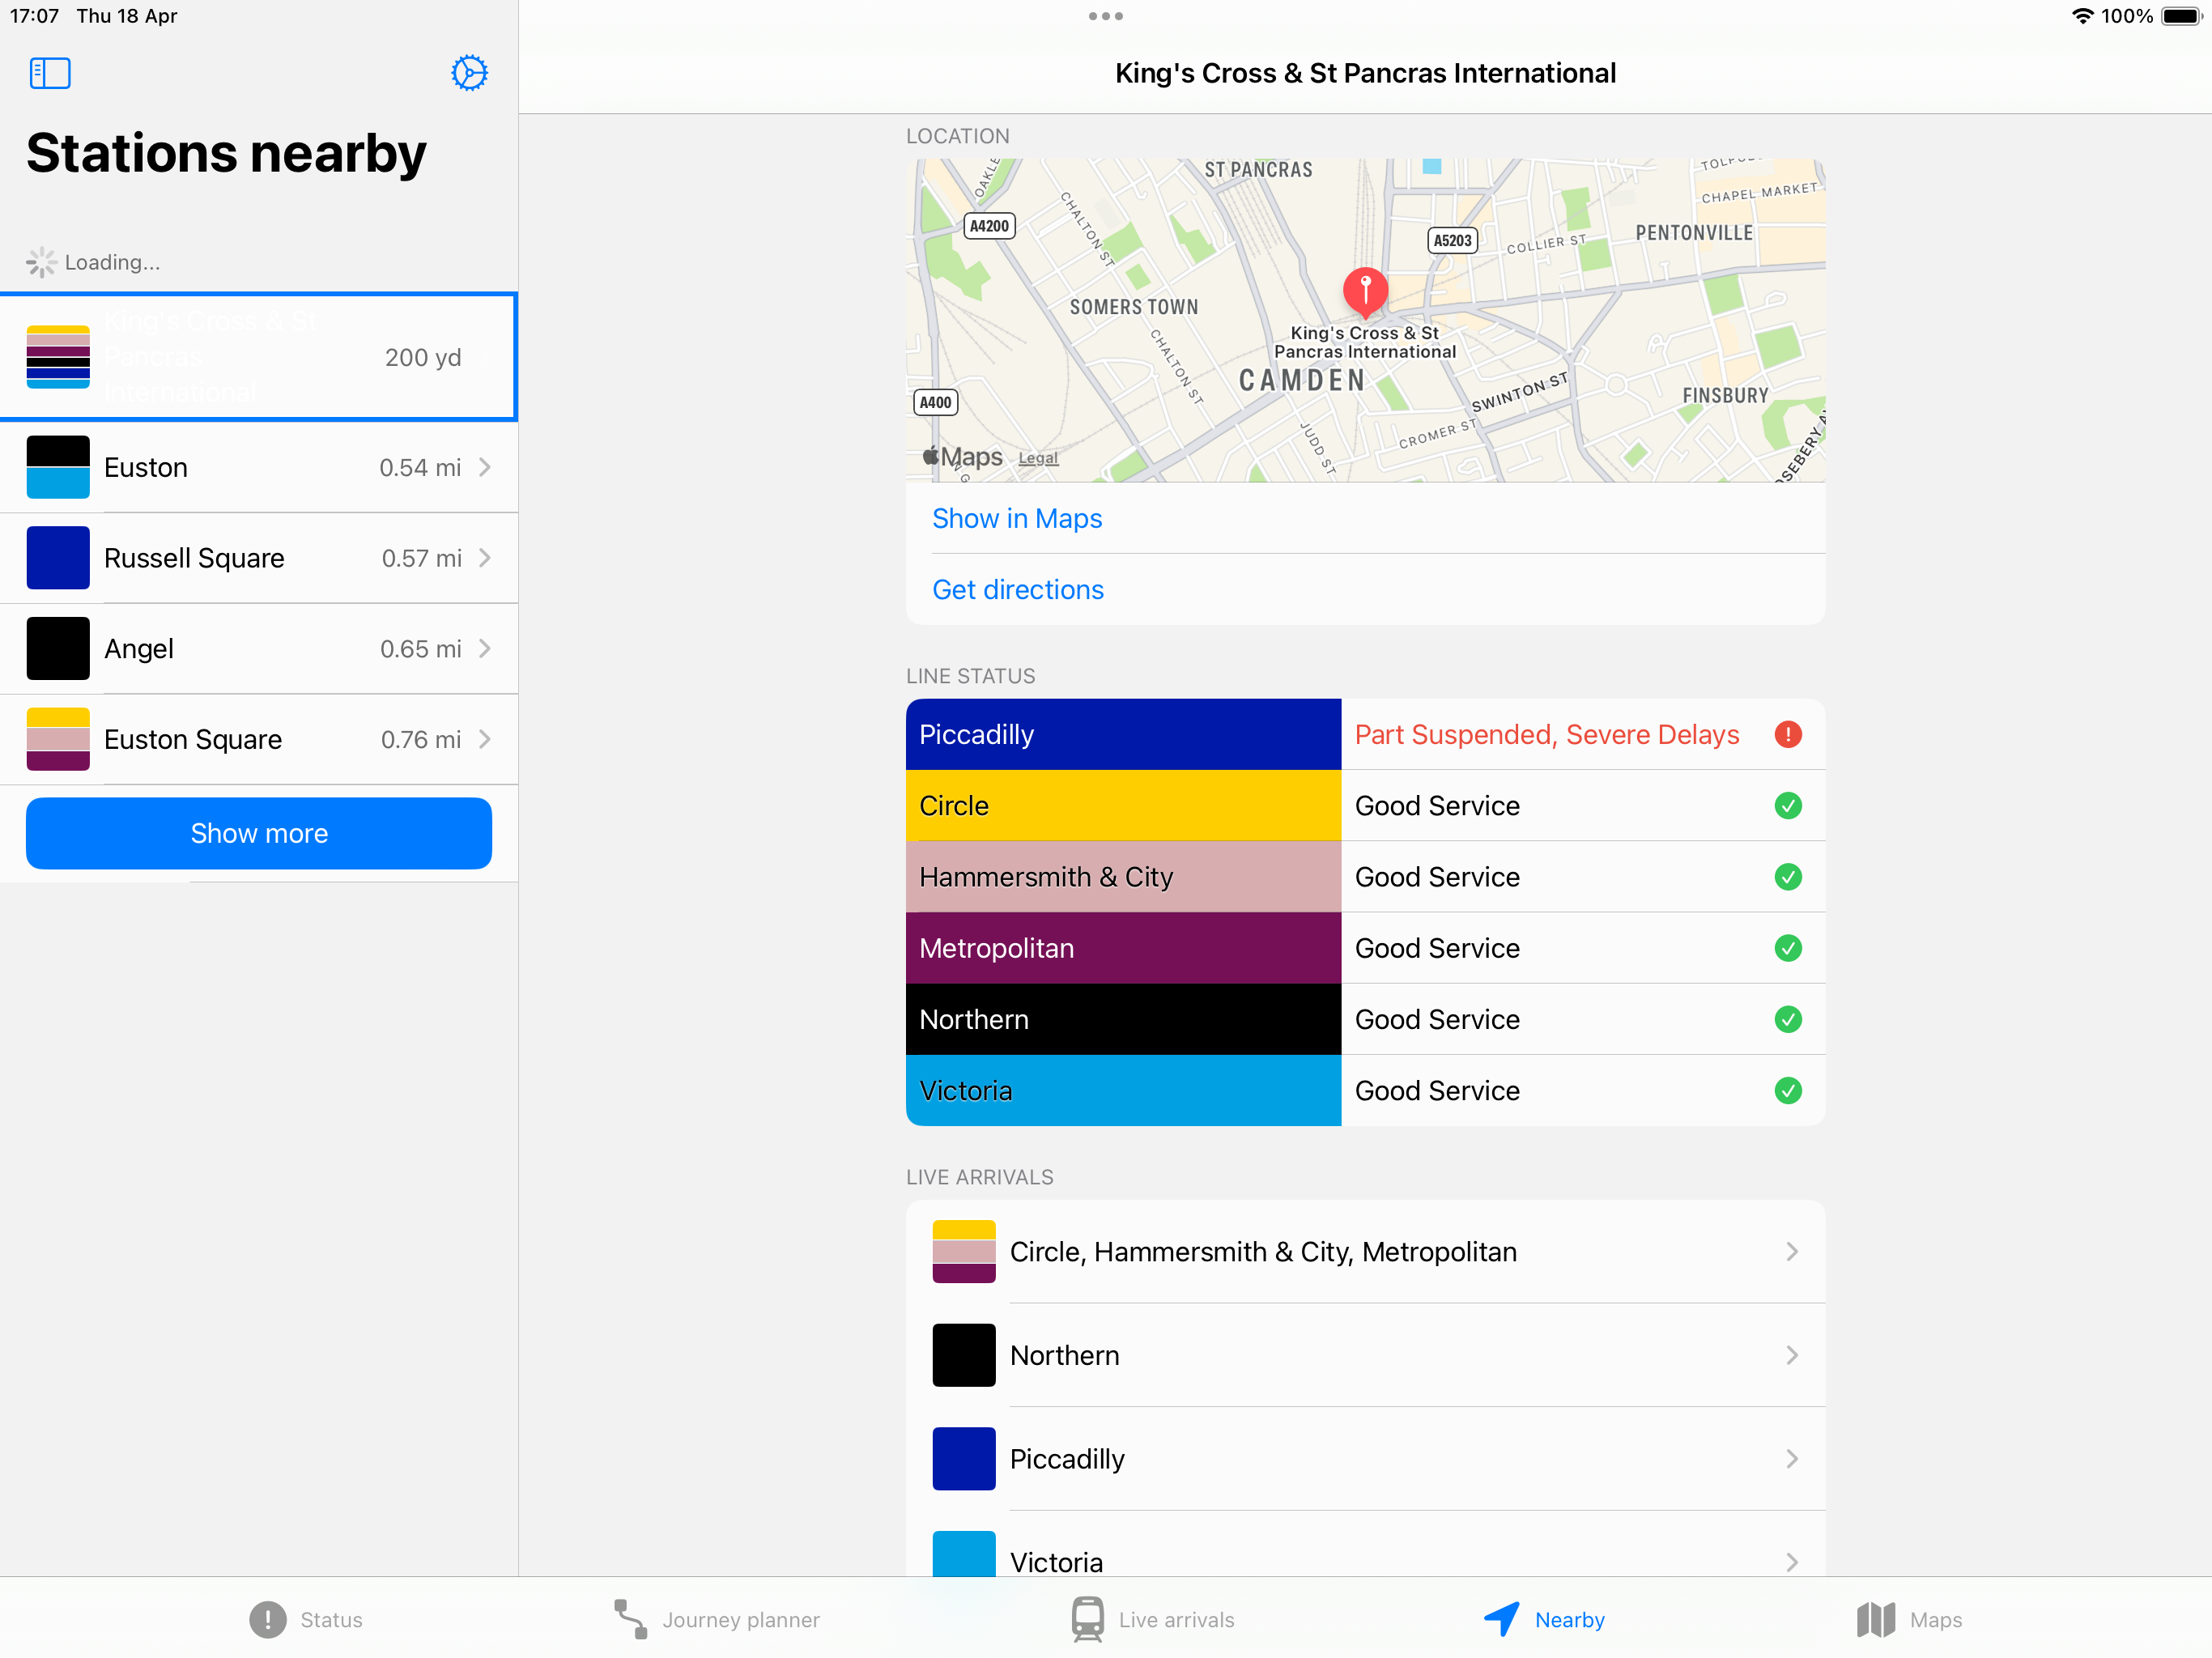2212x1658 pixels.
Task: Select Euston Square station name
Action: (193, 740)
